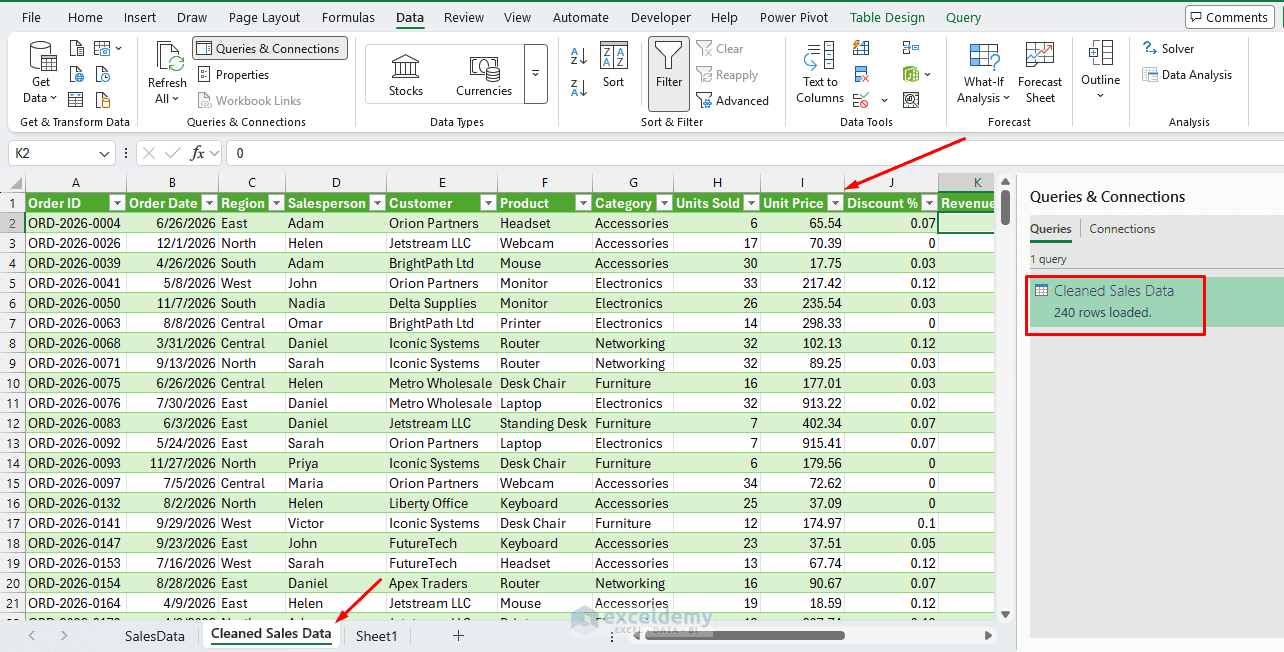The height and width of the screenshot is (652, 1284).
Task: Sort Z to A descending
Action: click(x=579, y=87)
